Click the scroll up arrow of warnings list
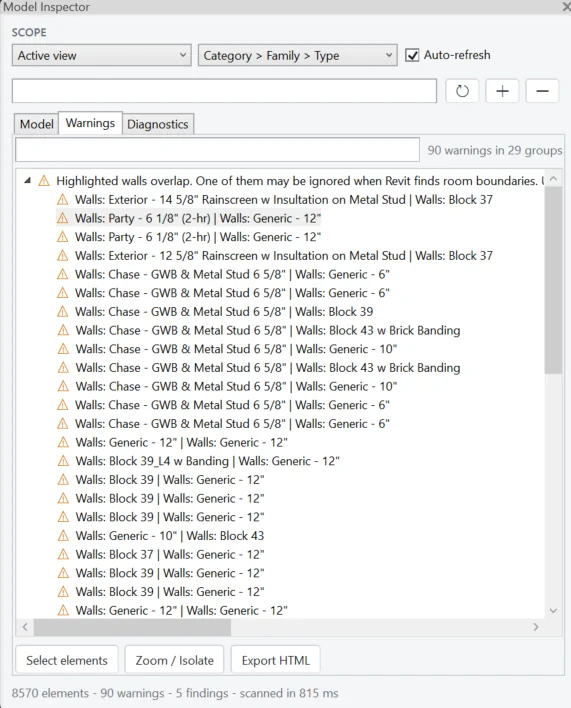571x708 pixels. [553, 179]
